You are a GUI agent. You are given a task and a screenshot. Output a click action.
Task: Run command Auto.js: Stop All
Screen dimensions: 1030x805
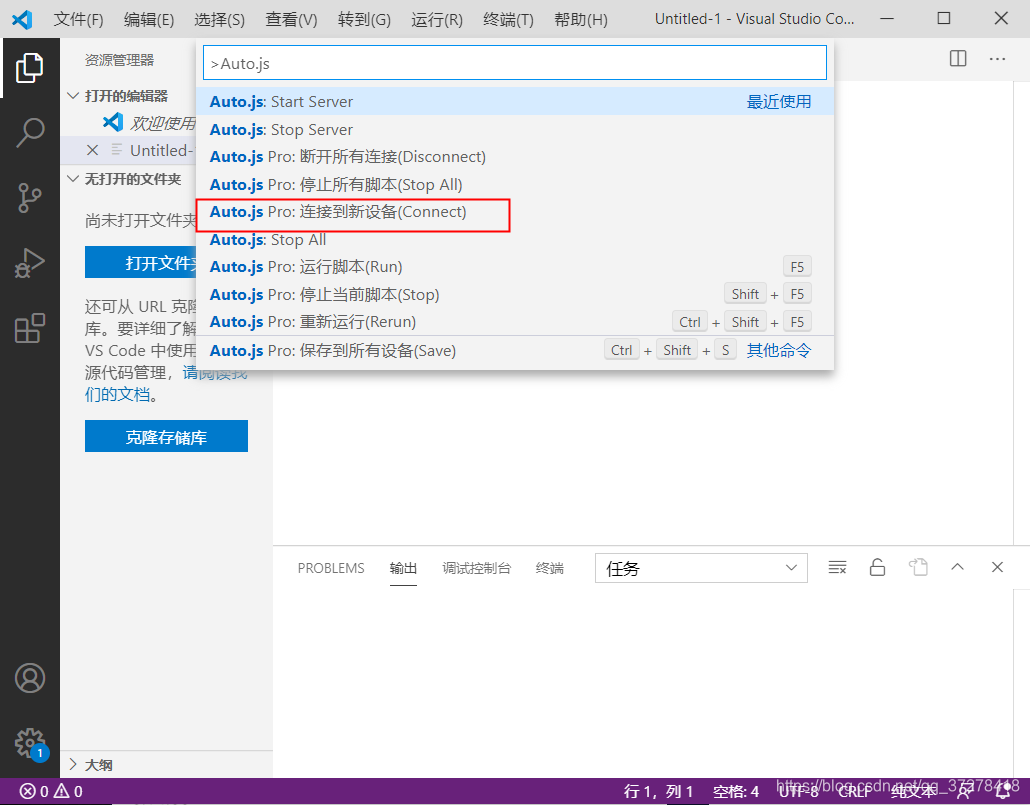(x=515, y=240)
